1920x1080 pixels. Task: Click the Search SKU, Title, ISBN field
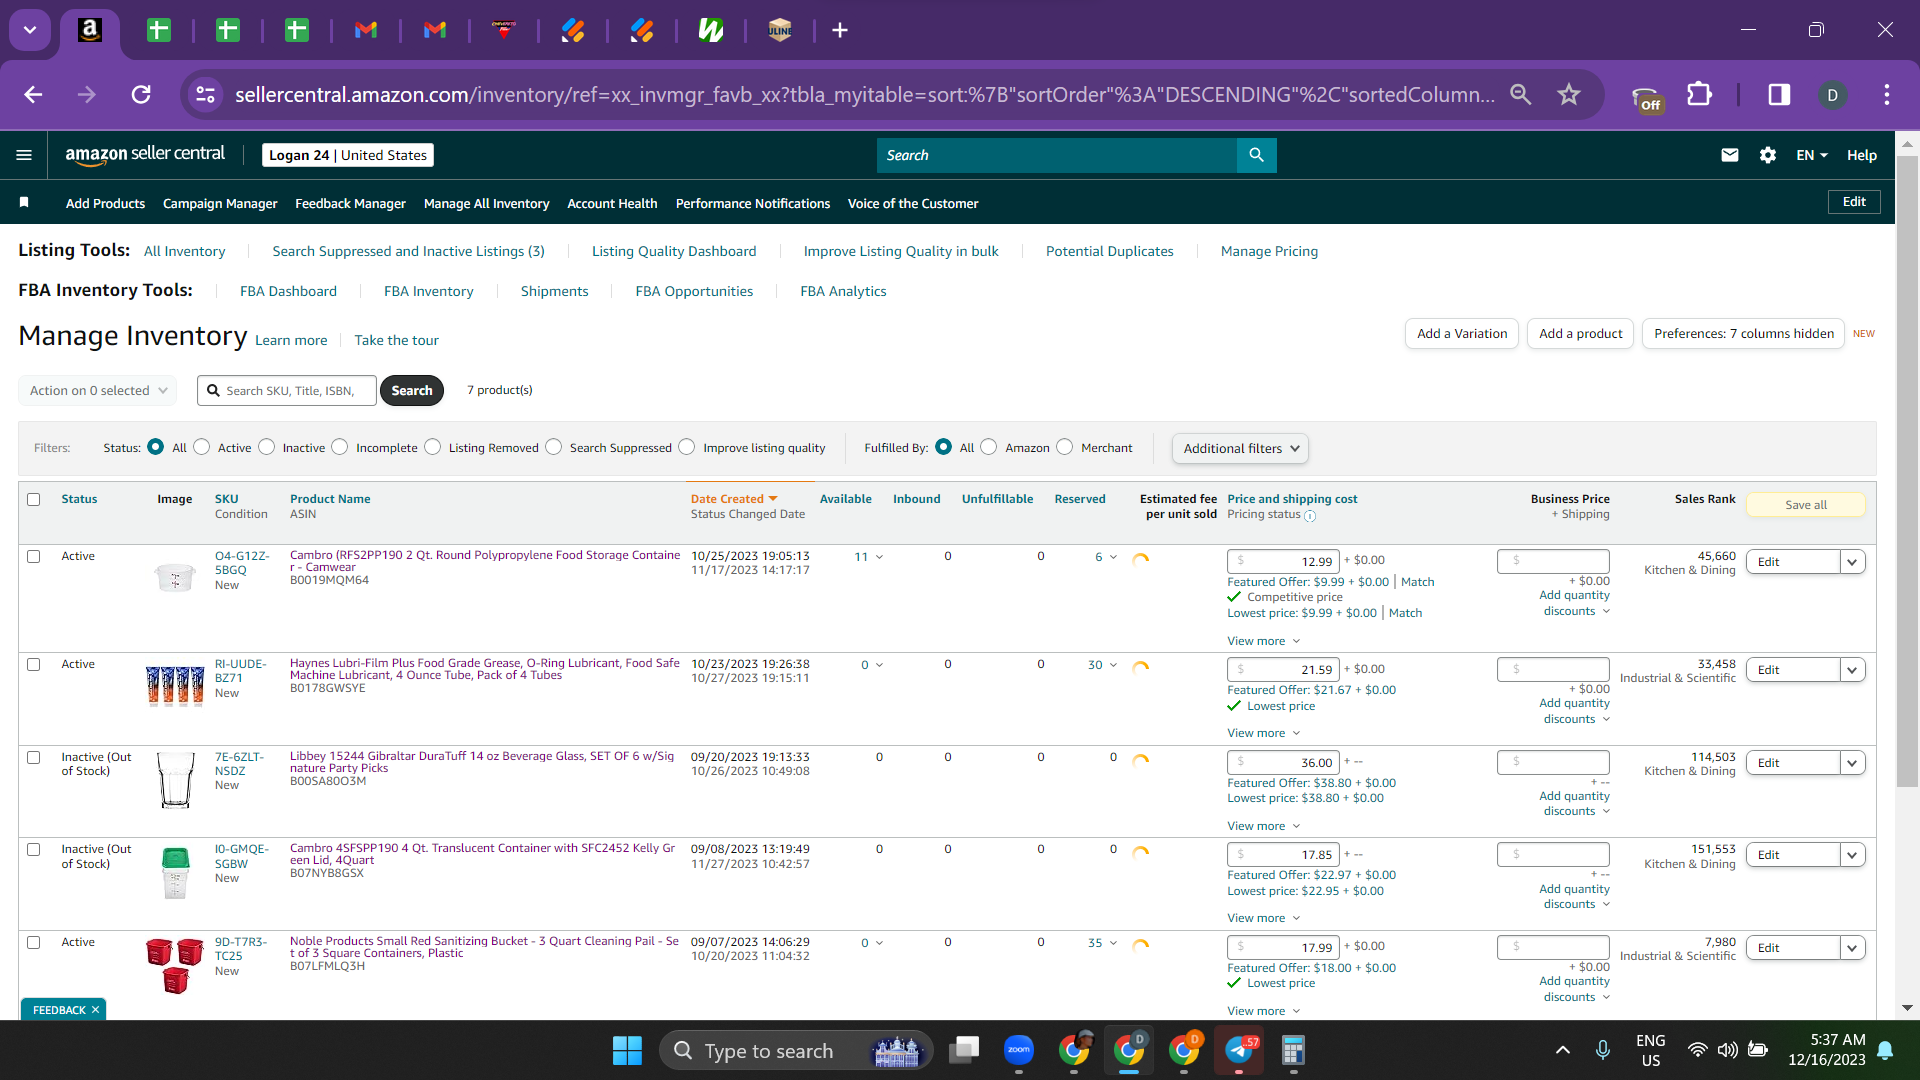pos(287,391)
